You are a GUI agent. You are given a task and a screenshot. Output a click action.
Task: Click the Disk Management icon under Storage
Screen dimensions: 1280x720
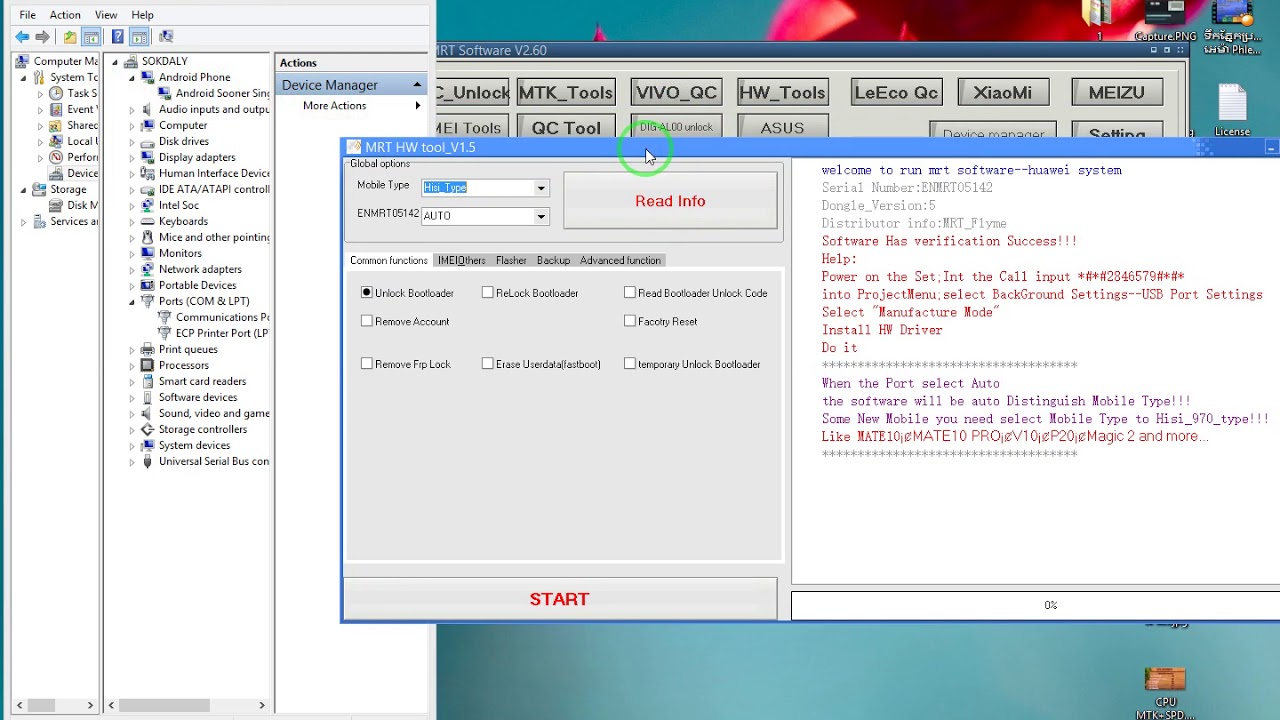(56, 205)
